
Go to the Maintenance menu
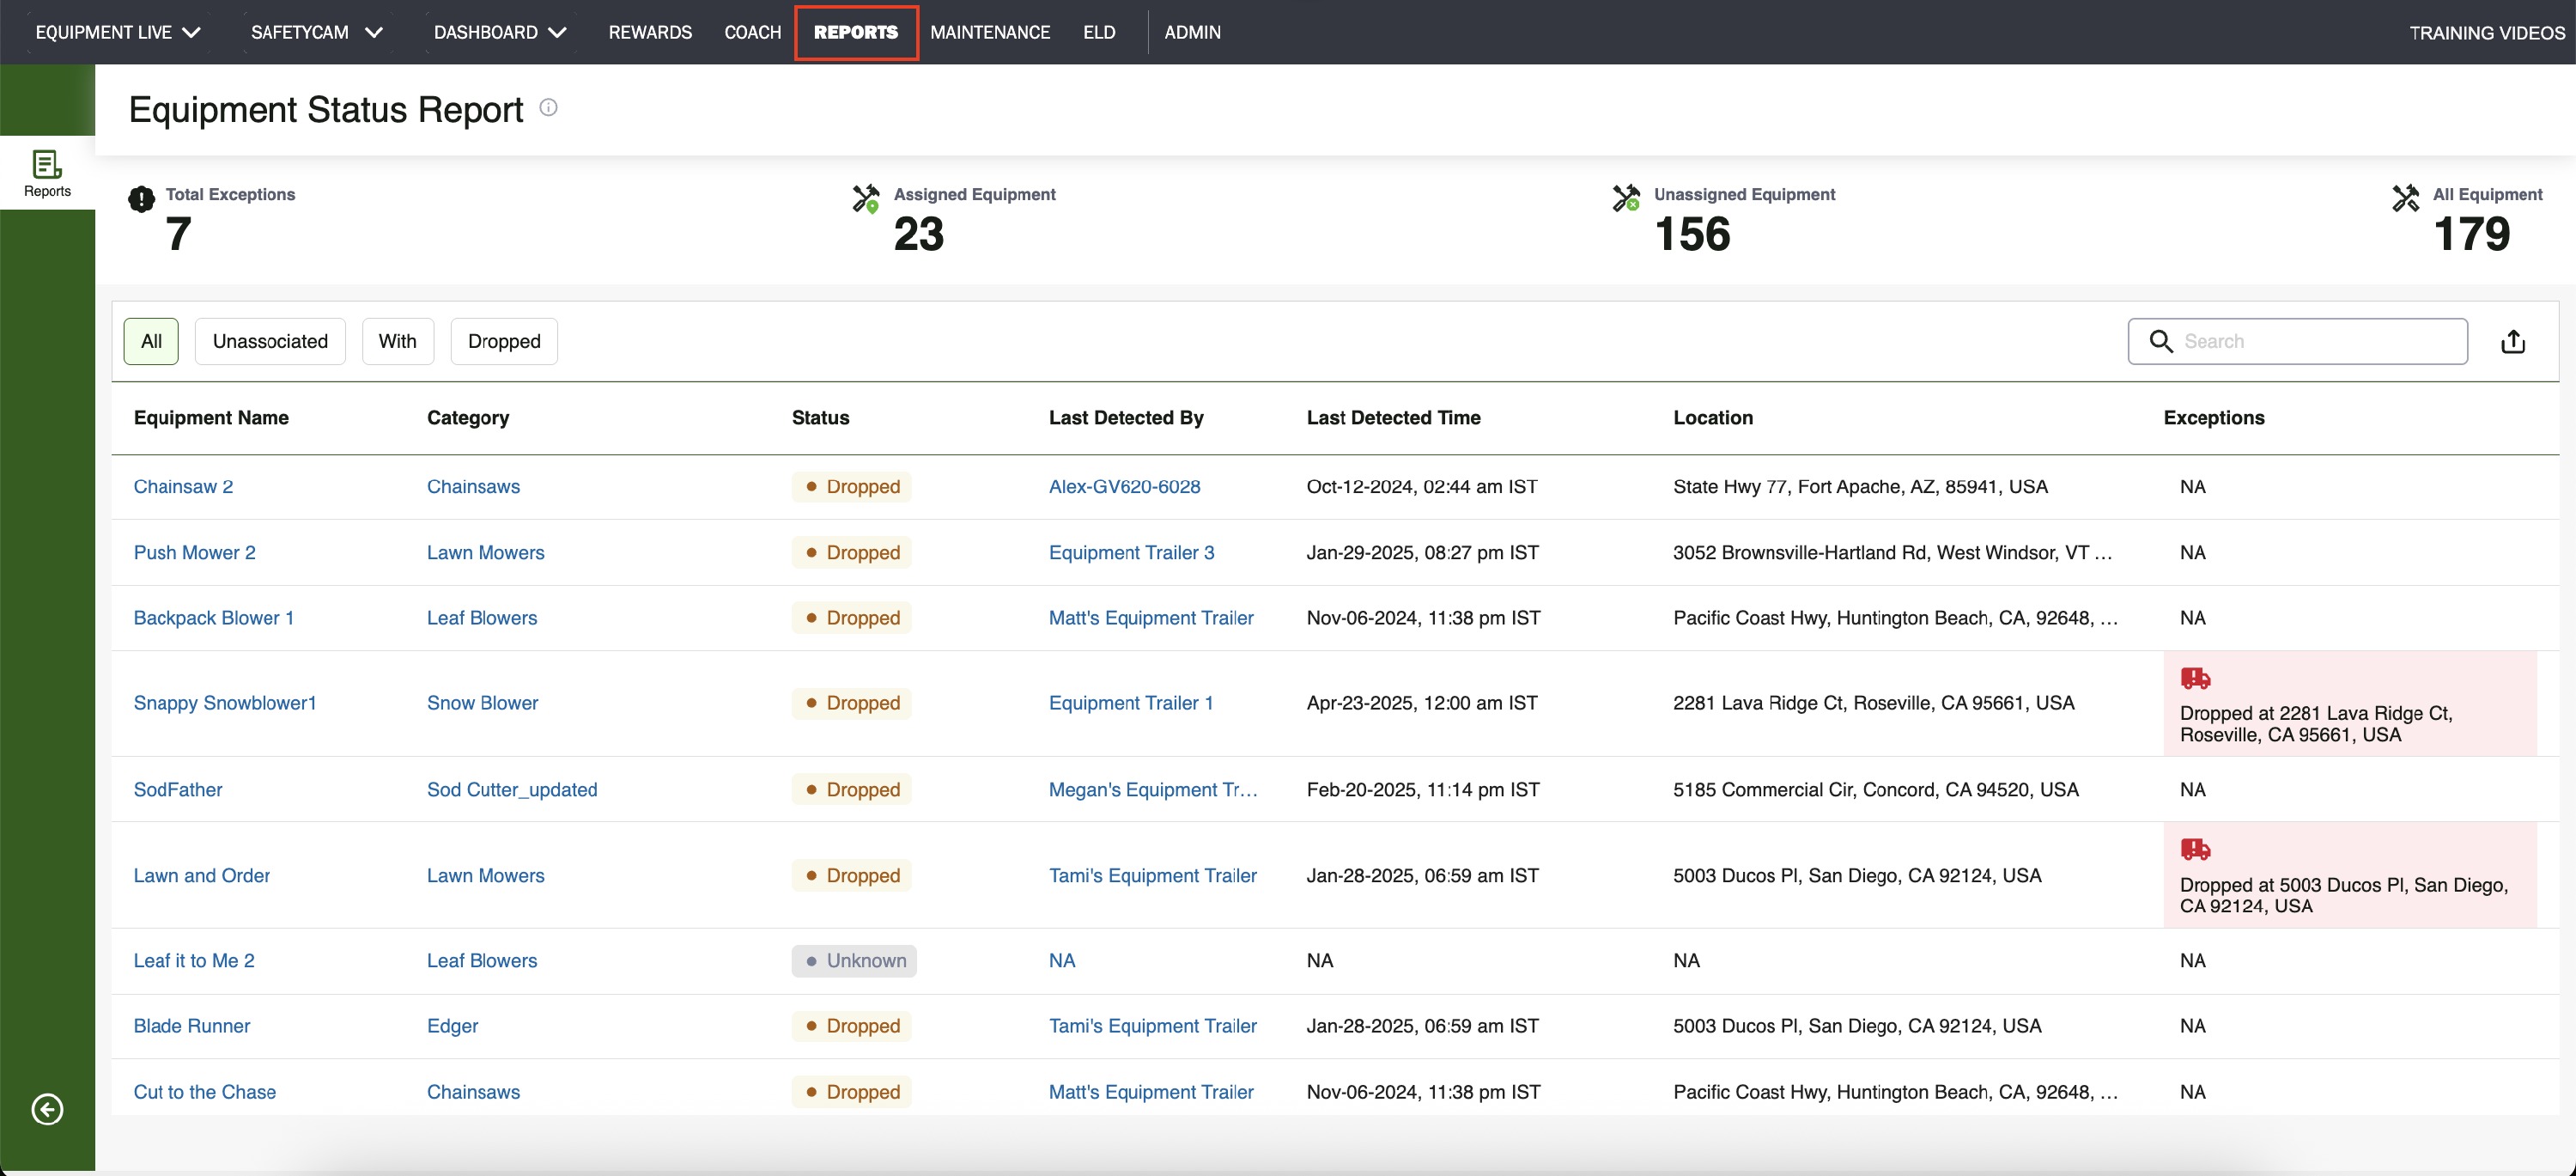coord(989,32)
